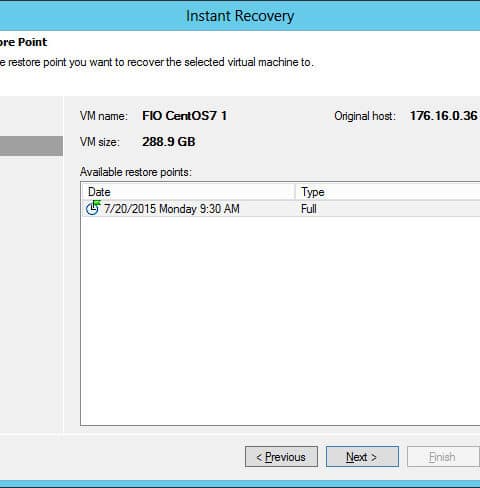Click the Available restore points label

point(136,172)
